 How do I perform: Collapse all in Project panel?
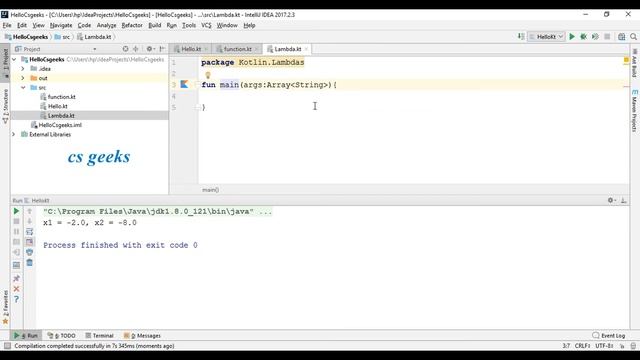pos(136,49)
